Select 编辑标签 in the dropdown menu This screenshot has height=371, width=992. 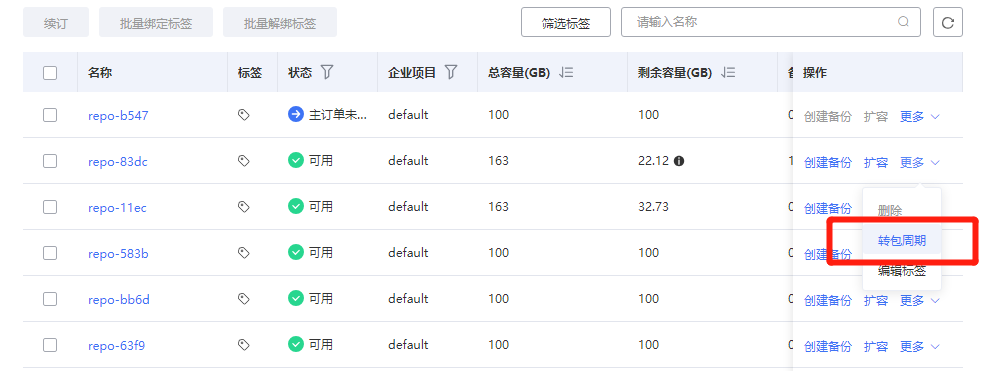pos(902,272)
